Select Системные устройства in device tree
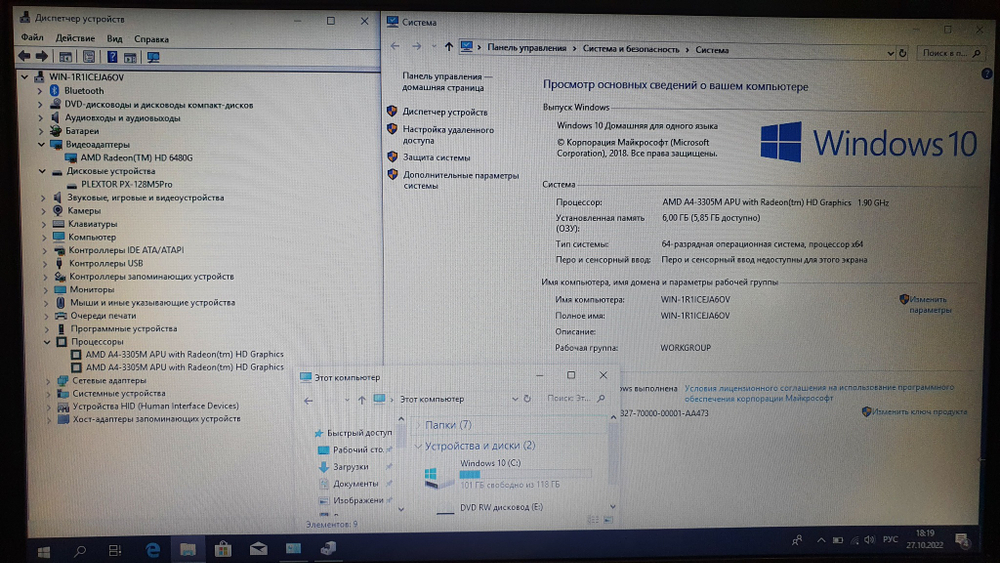The height and width of the screenshot is (563, 1000). [x=119, y=393]
